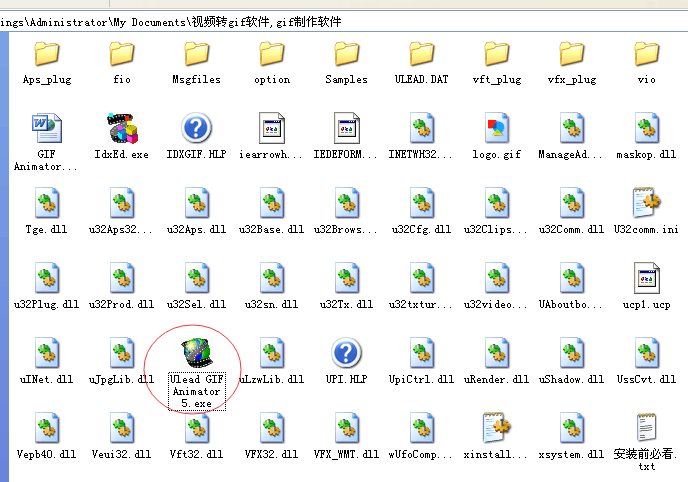
Task: Select u32Sel.dll file
Action: (197, 278)
